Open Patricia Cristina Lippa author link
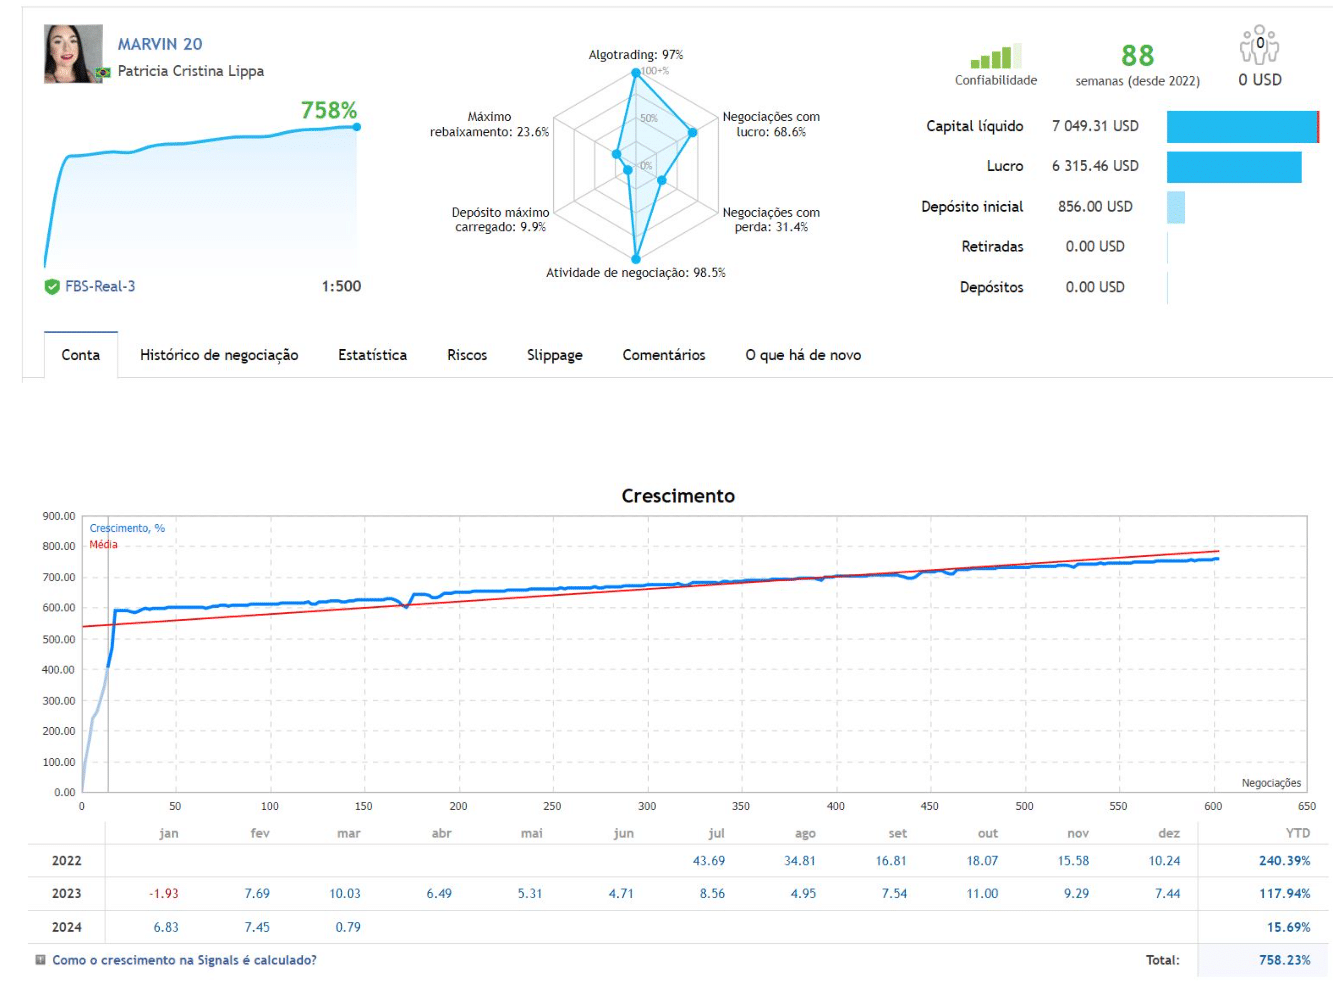The width and height of the screenshot is (1335, 988). [190, 71]
